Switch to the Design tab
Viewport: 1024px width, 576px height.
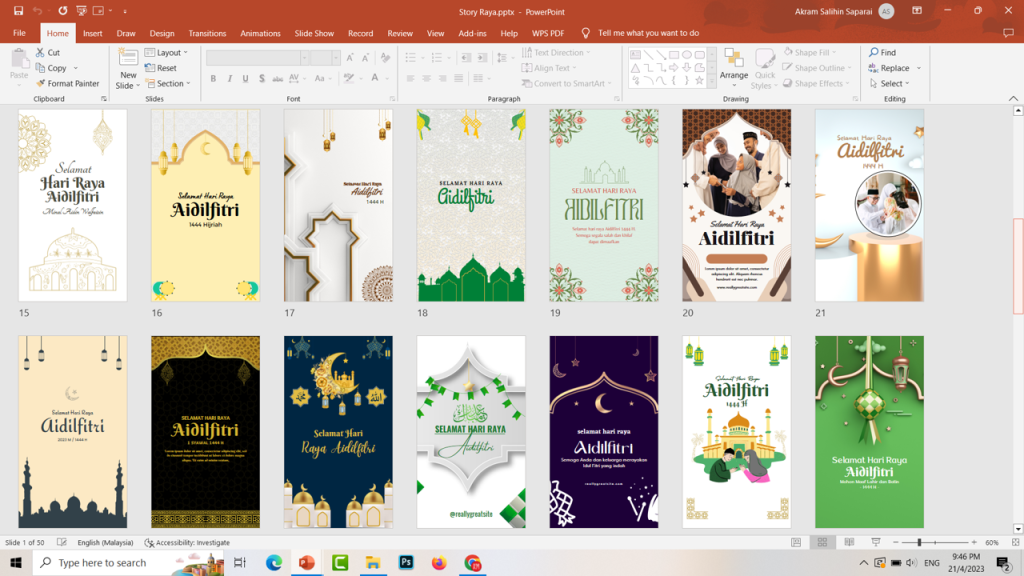tap(161, 33)
